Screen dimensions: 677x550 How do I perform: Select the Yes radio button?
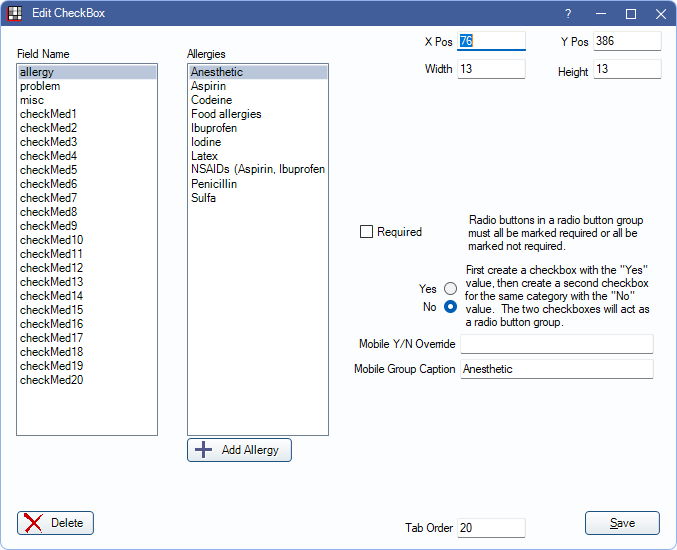[450, 289]
